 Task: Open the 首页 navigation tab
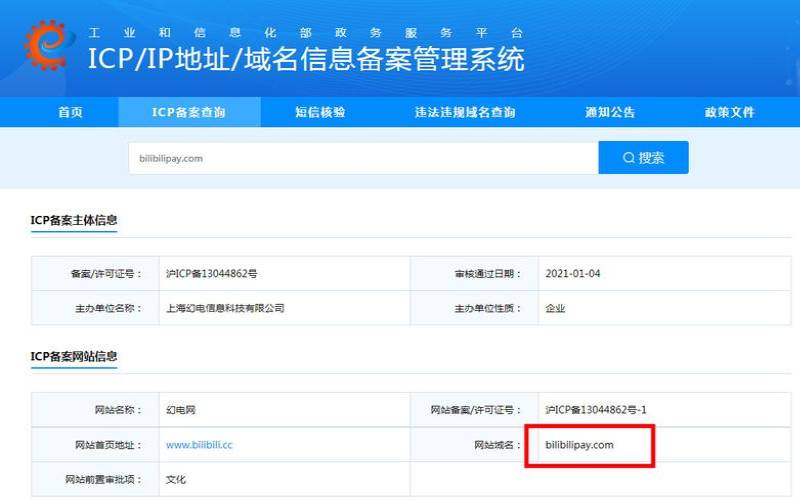pos(70,112)
